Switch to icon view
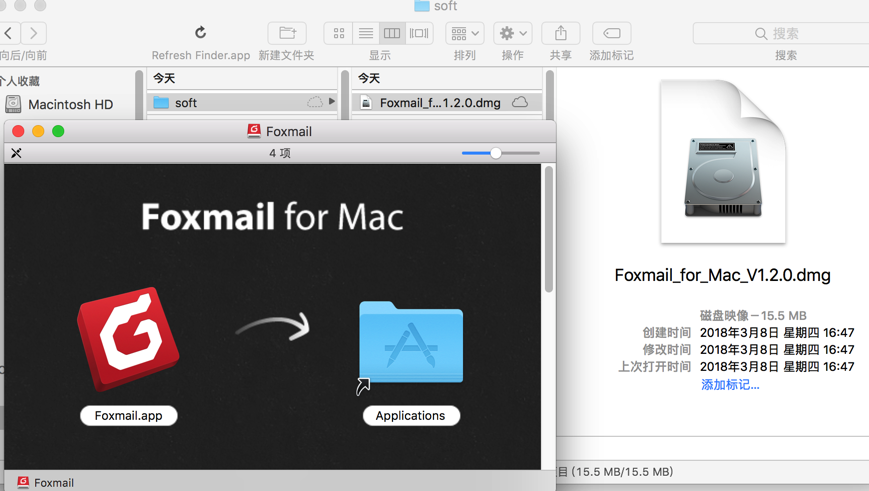The height and width of the screenshot is (491, 869). point(339,33)
